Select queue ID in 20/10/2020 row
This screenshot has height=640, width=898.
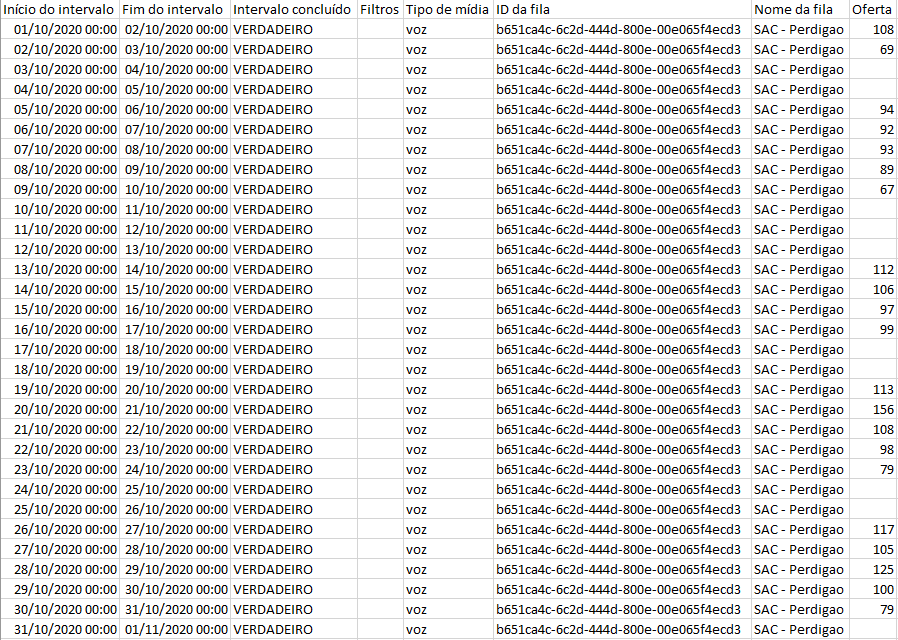[x=623, y=410]
